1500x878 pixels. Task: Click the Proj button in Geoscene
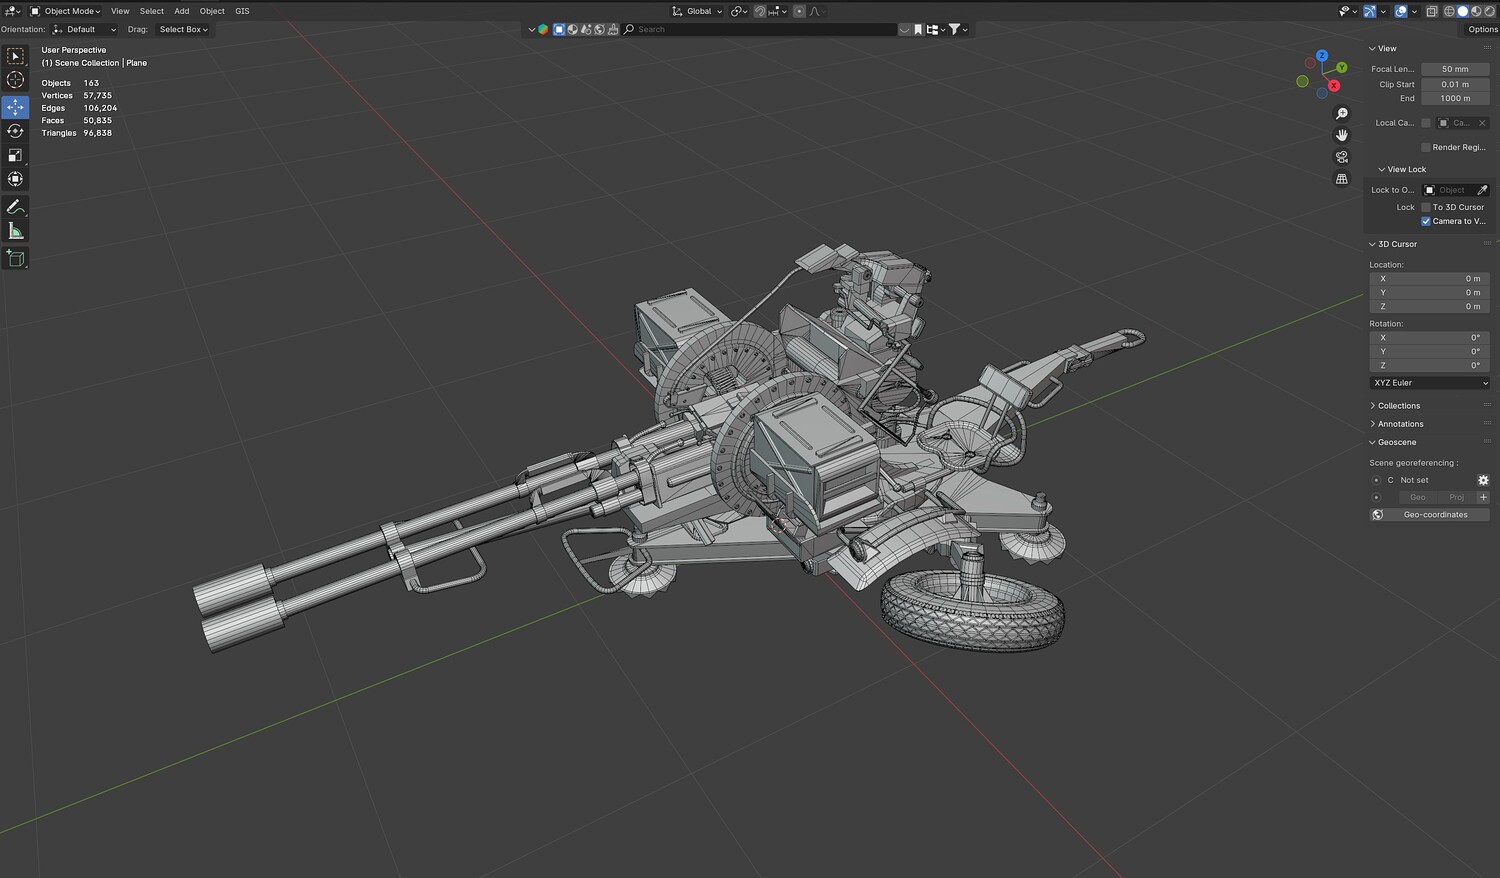[x=1457, y=497]
